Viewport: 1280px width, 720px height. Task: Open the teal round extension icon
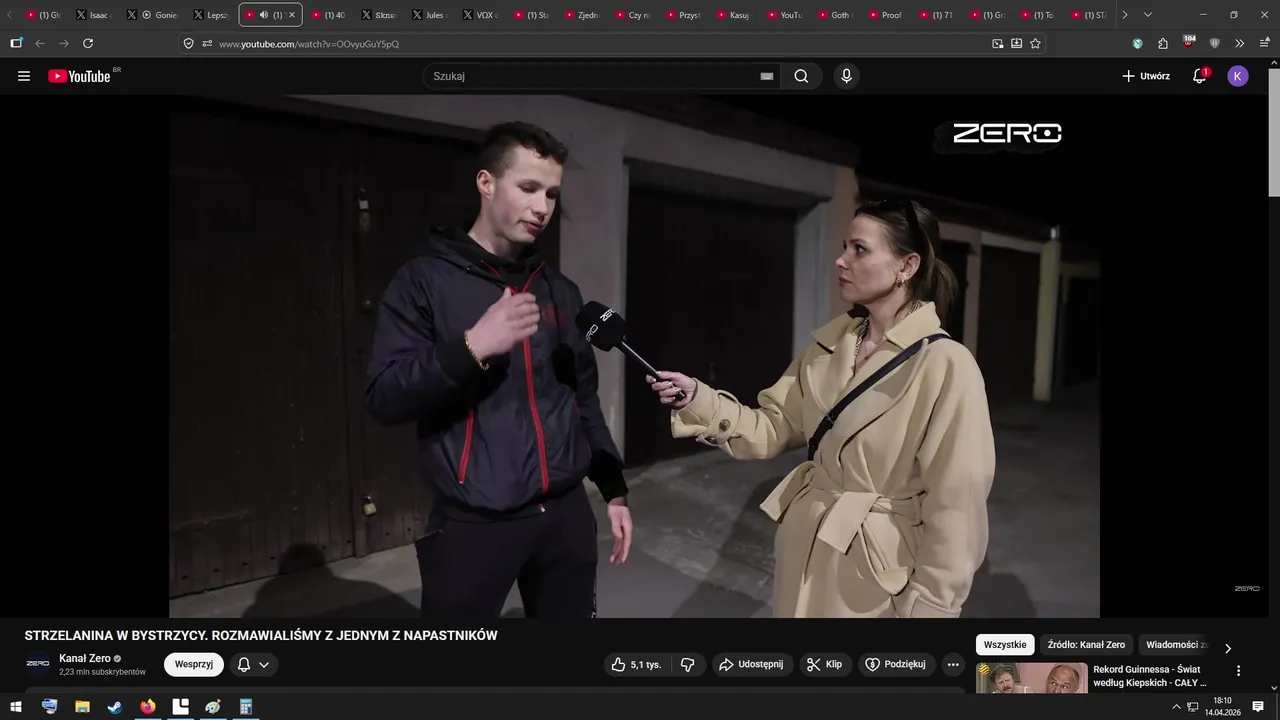[x=1137, y=43]
